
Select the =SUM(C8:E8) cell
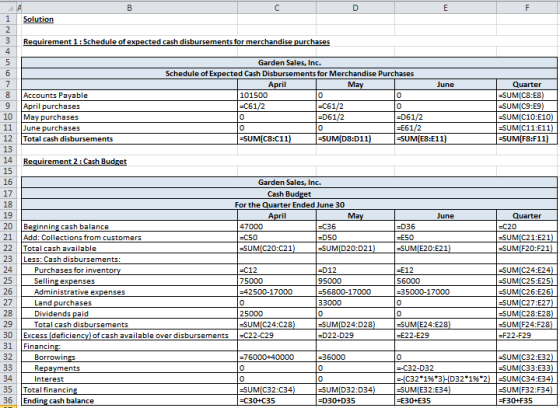coord(527,95)
